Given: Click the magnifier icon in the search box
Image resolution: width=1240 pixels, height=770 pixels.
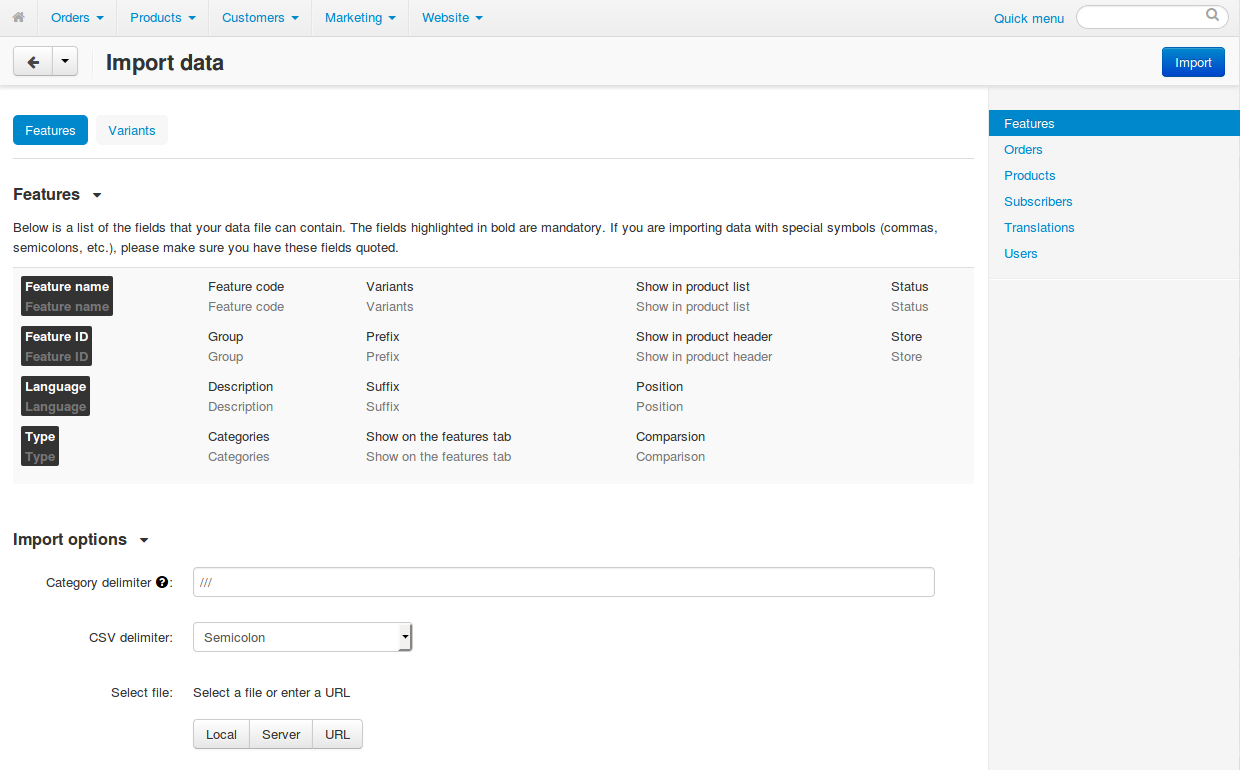Looking at the screenshot, I should point(1212,16).
